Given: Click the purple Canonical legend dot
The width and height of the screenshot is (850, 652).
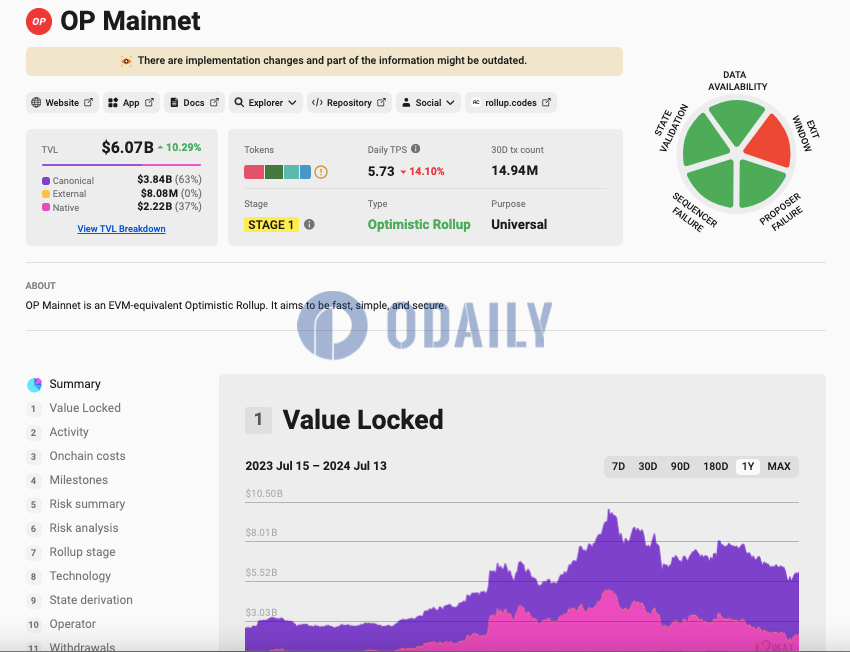Looking at the screenshot, I should coord(46,180).
